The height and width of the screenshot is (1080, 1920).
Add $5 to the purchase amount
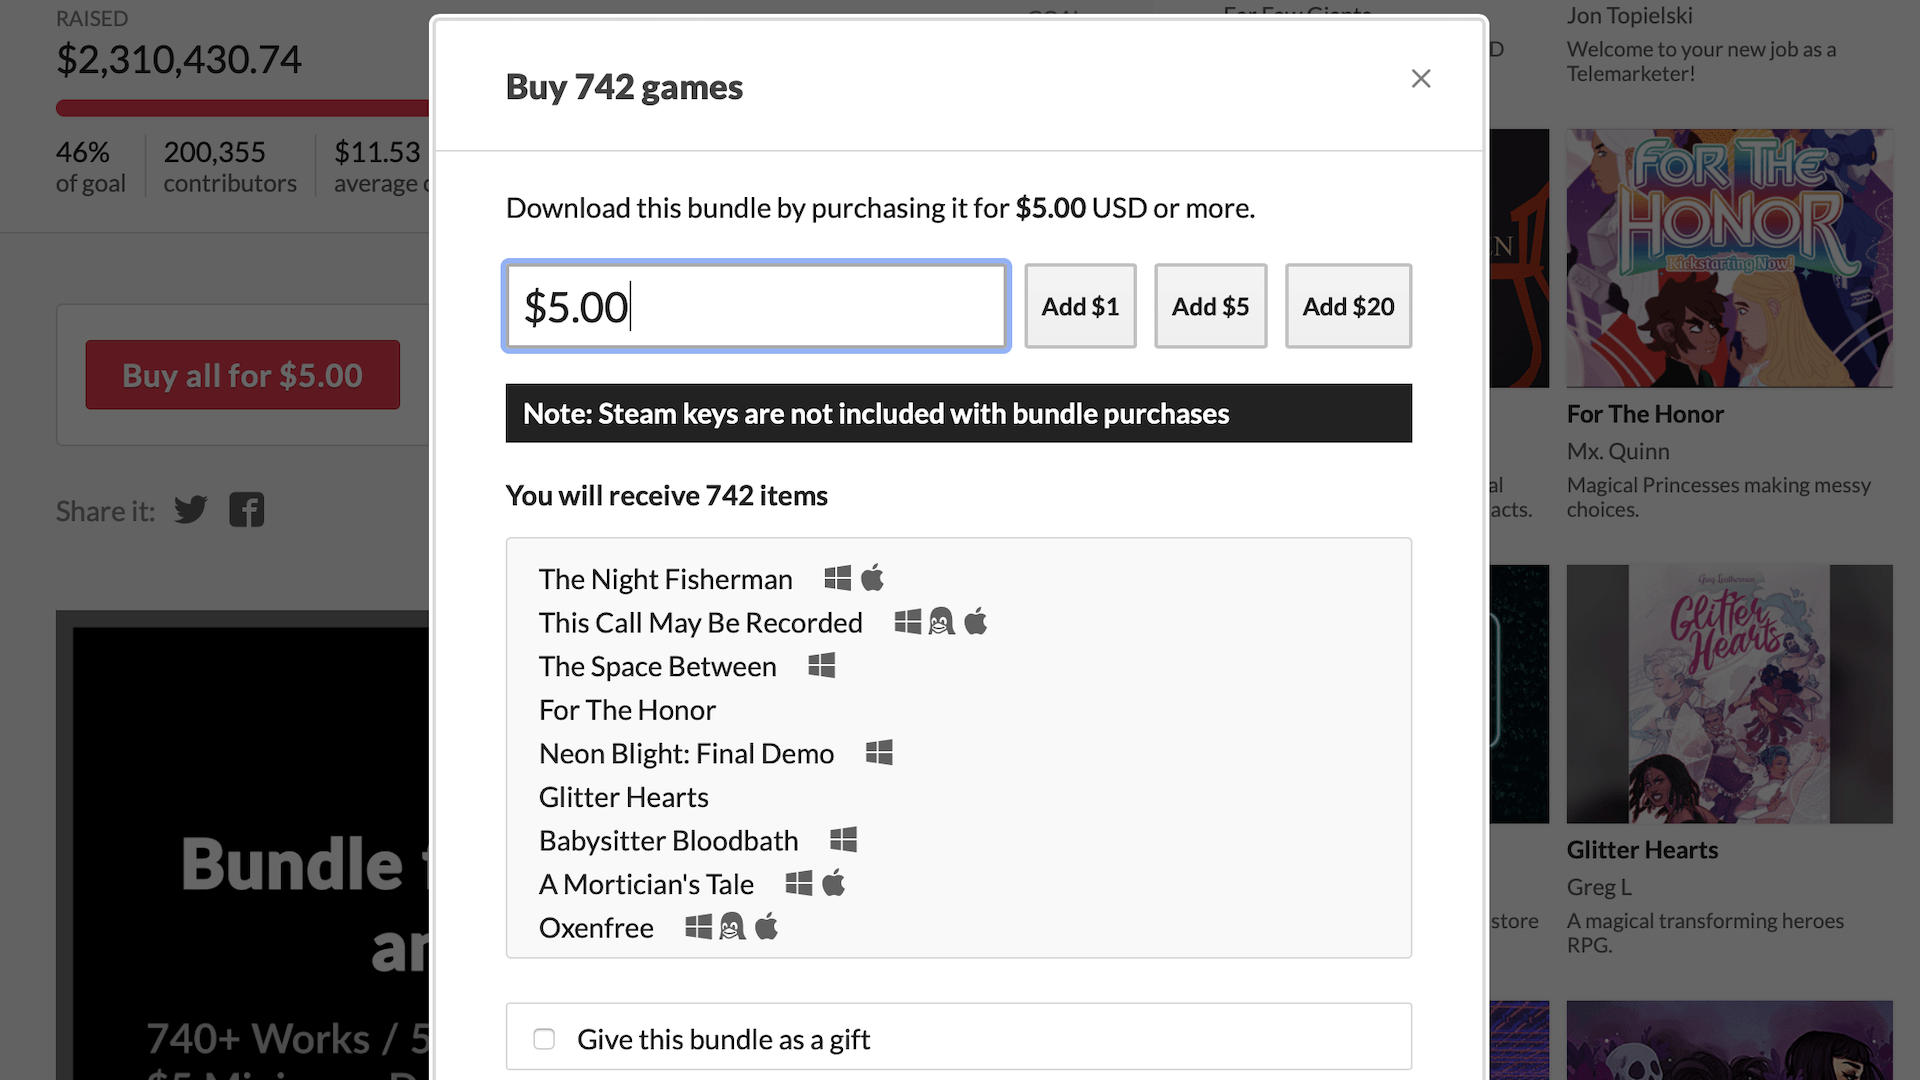(1210, 306)
